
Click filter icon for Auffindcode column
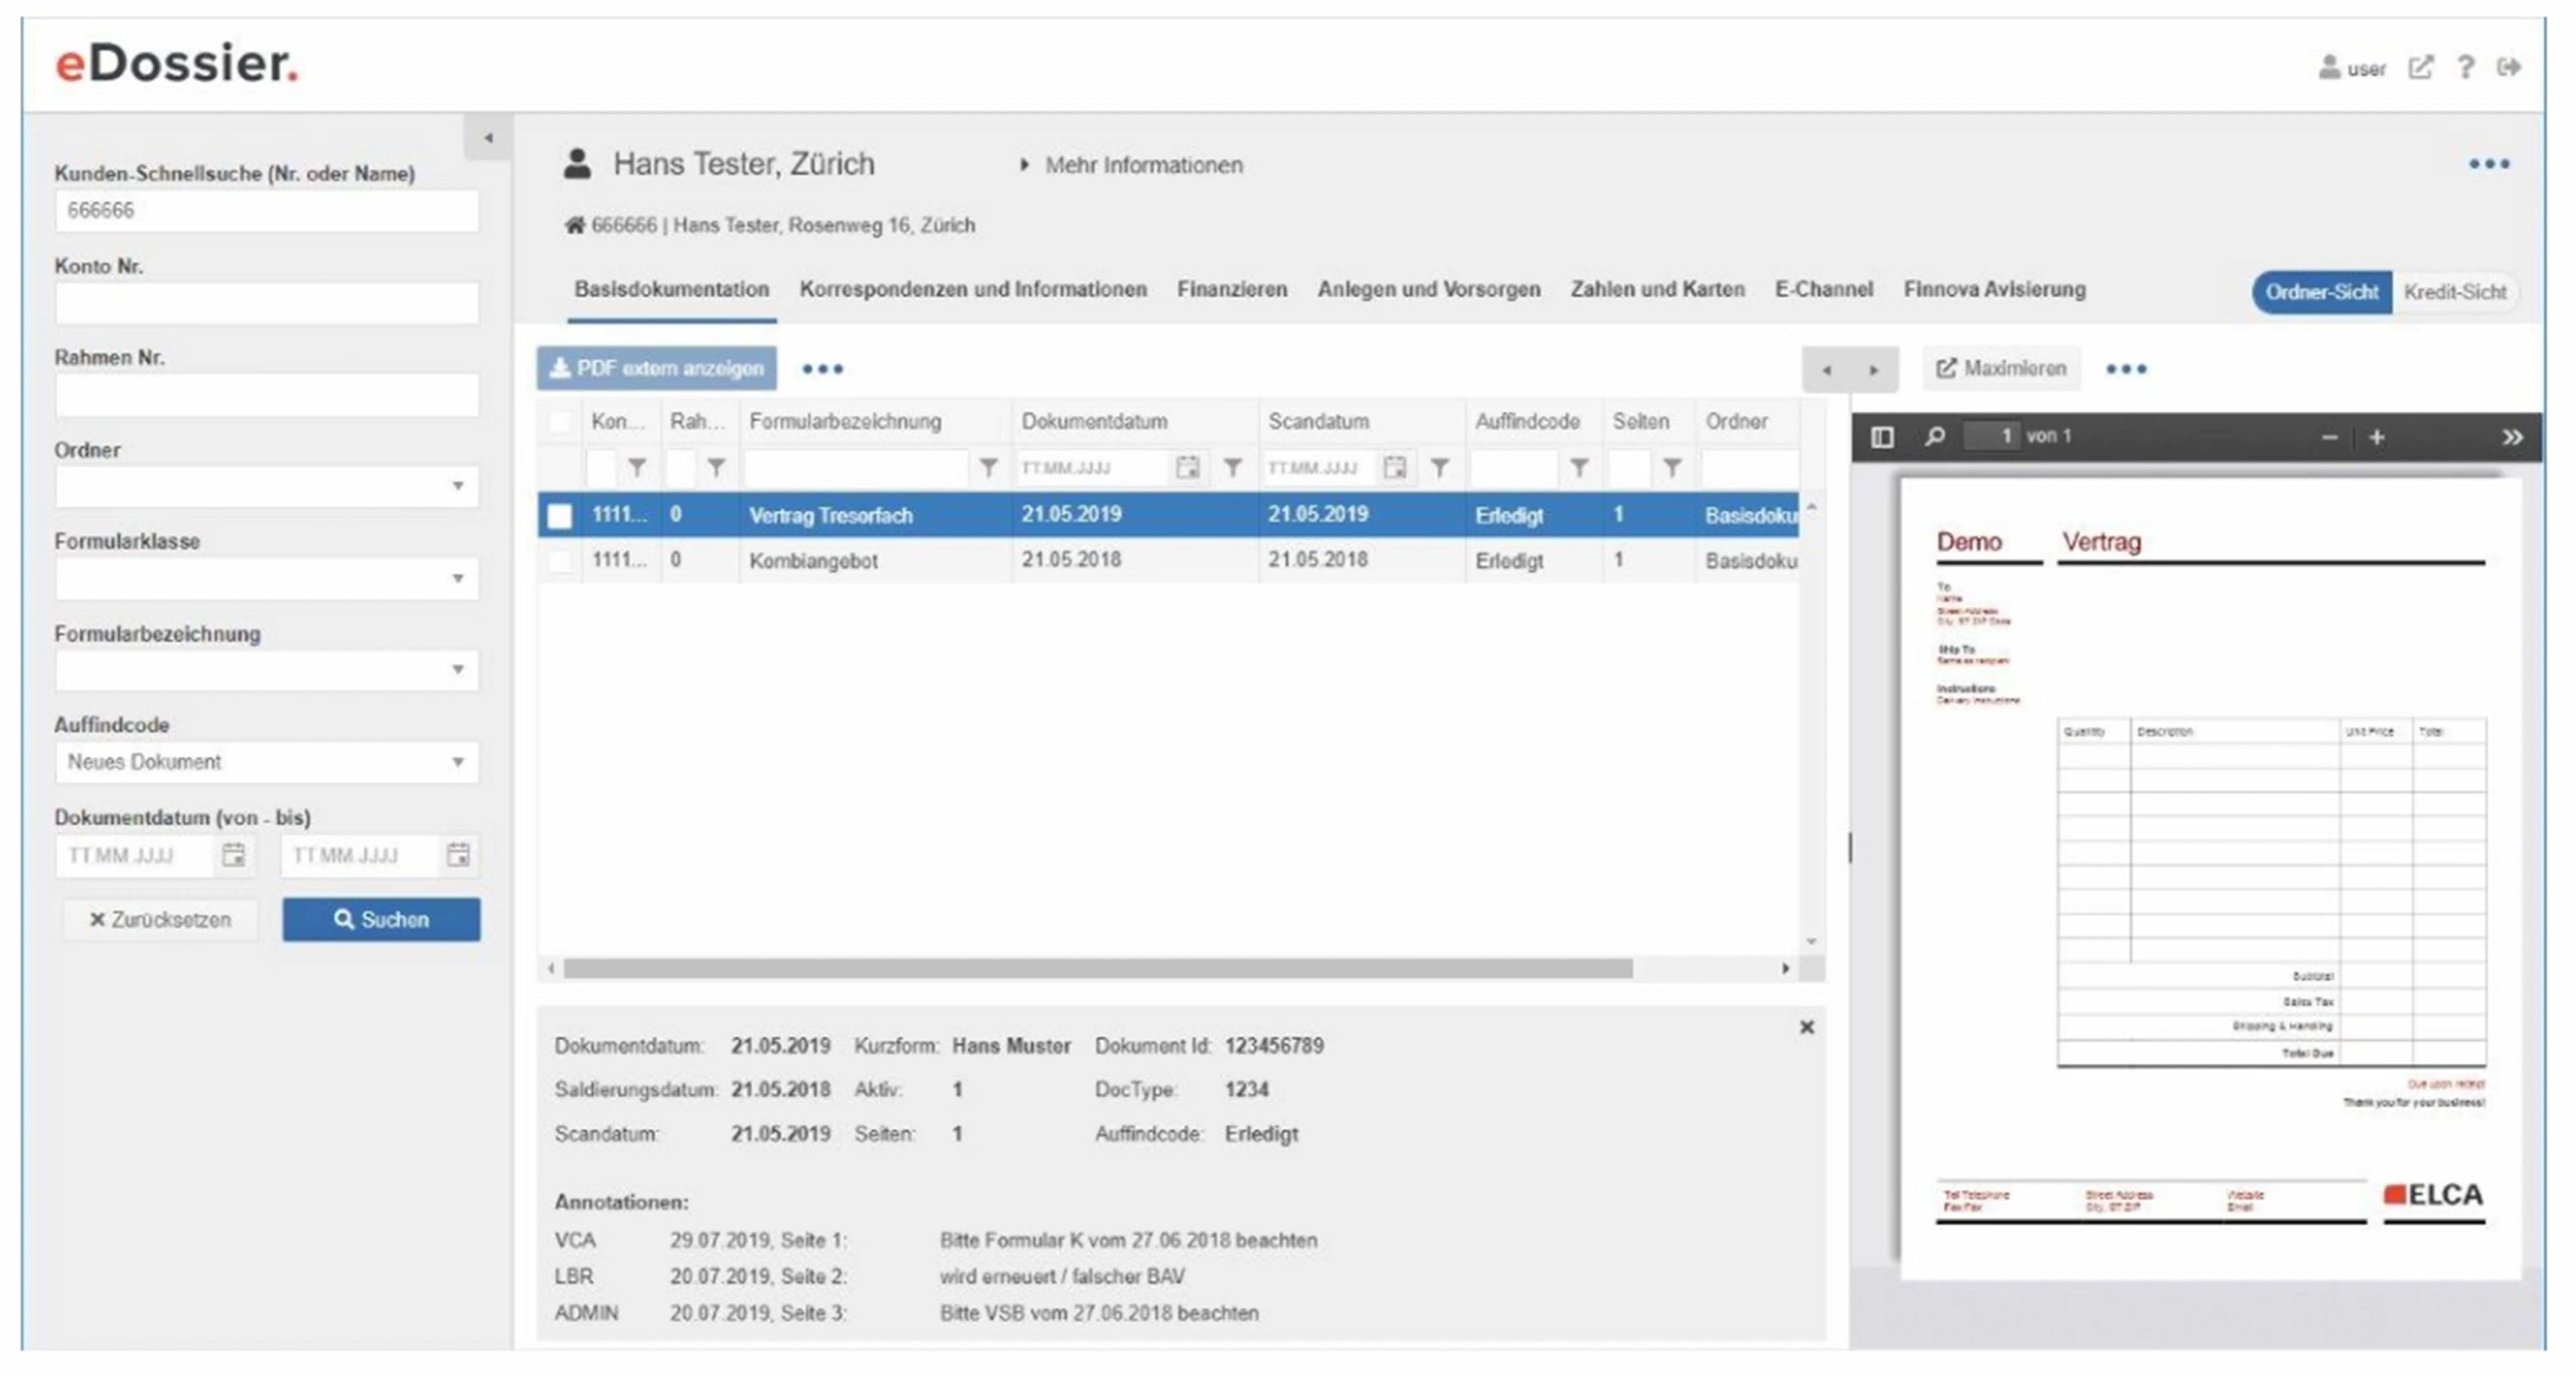coord(1579,467)
